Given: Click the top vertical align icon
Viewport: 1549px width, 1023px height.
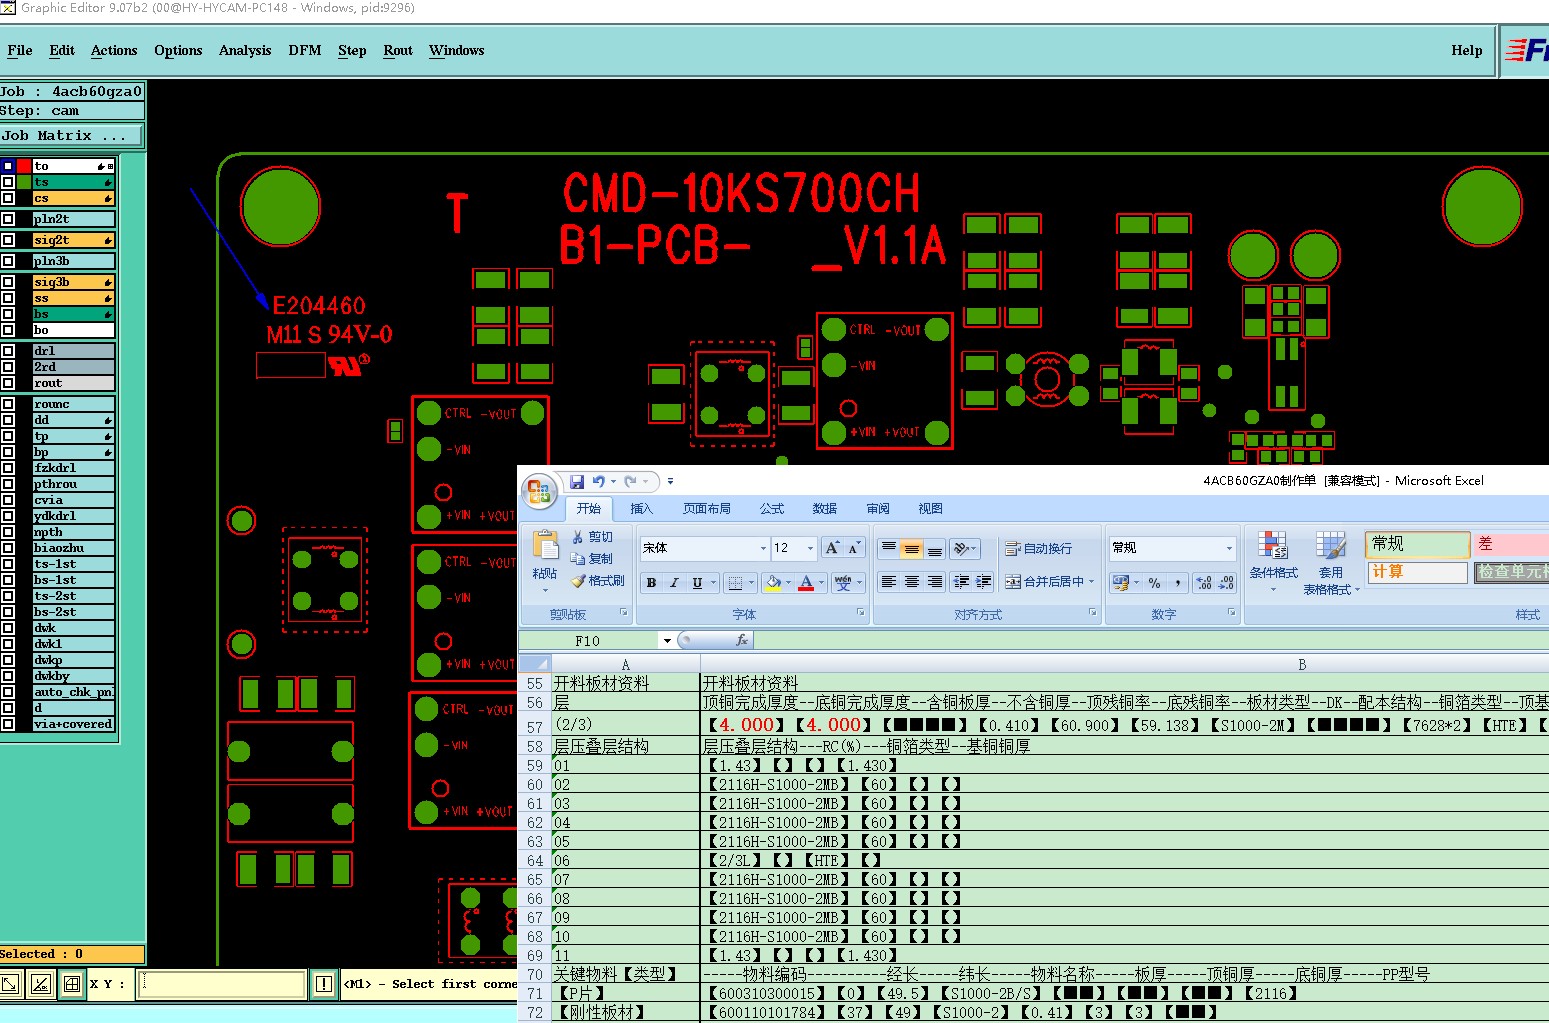Looking at the screenshot, I should [x=888, y=548].
